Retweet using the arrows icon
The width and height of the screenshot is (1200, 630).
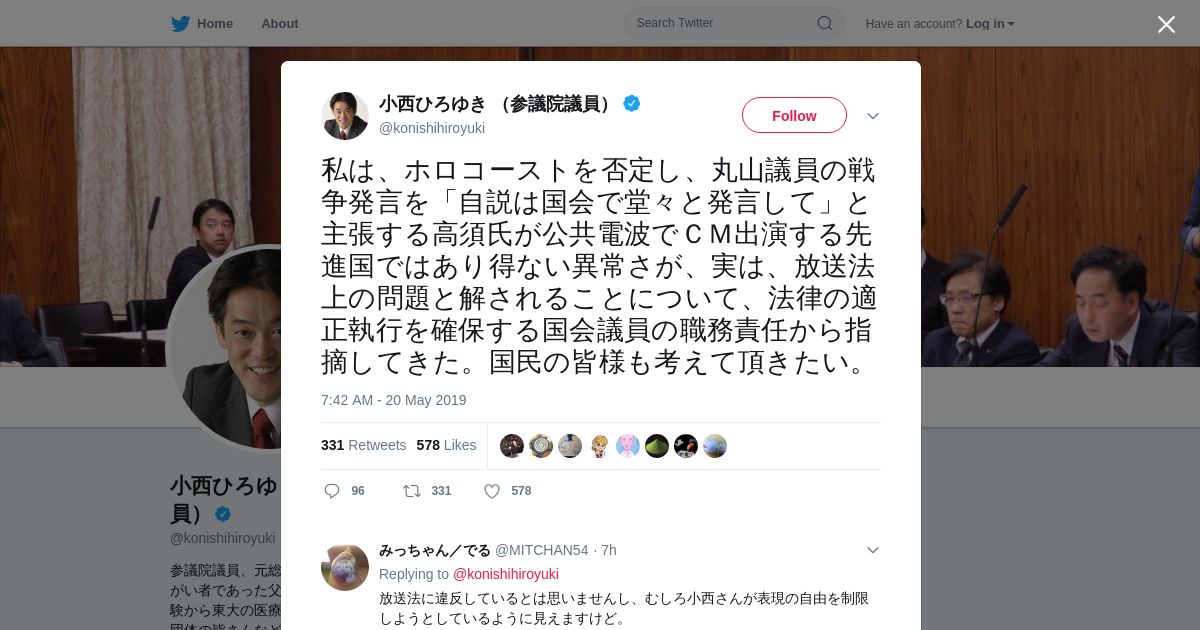tap(411, 491)
